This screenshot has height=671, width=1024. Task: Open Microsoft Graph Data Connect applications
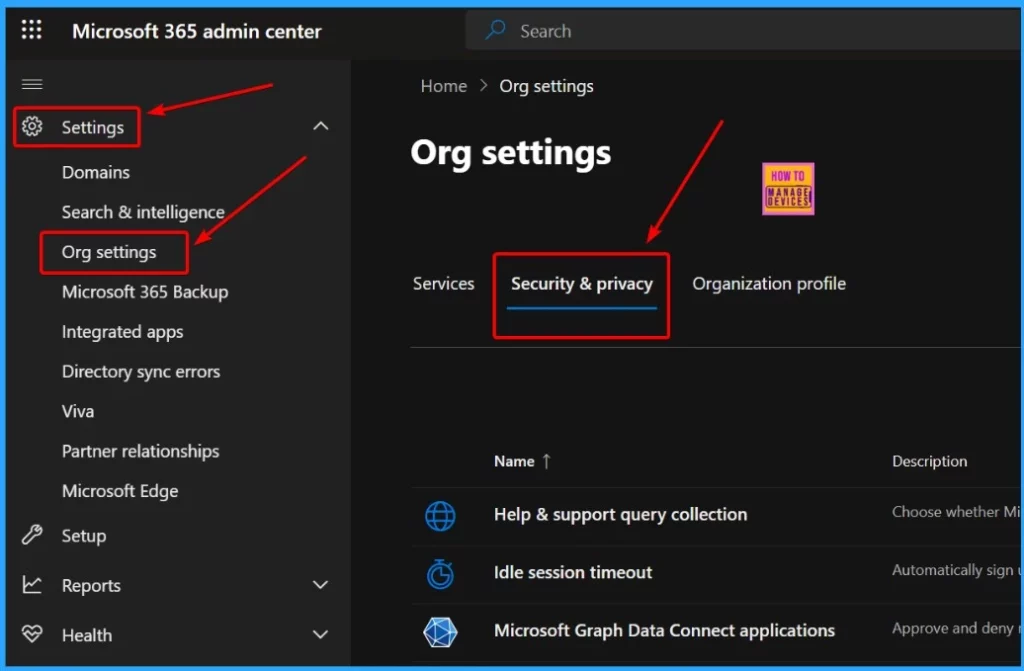[x=664, y=630]
